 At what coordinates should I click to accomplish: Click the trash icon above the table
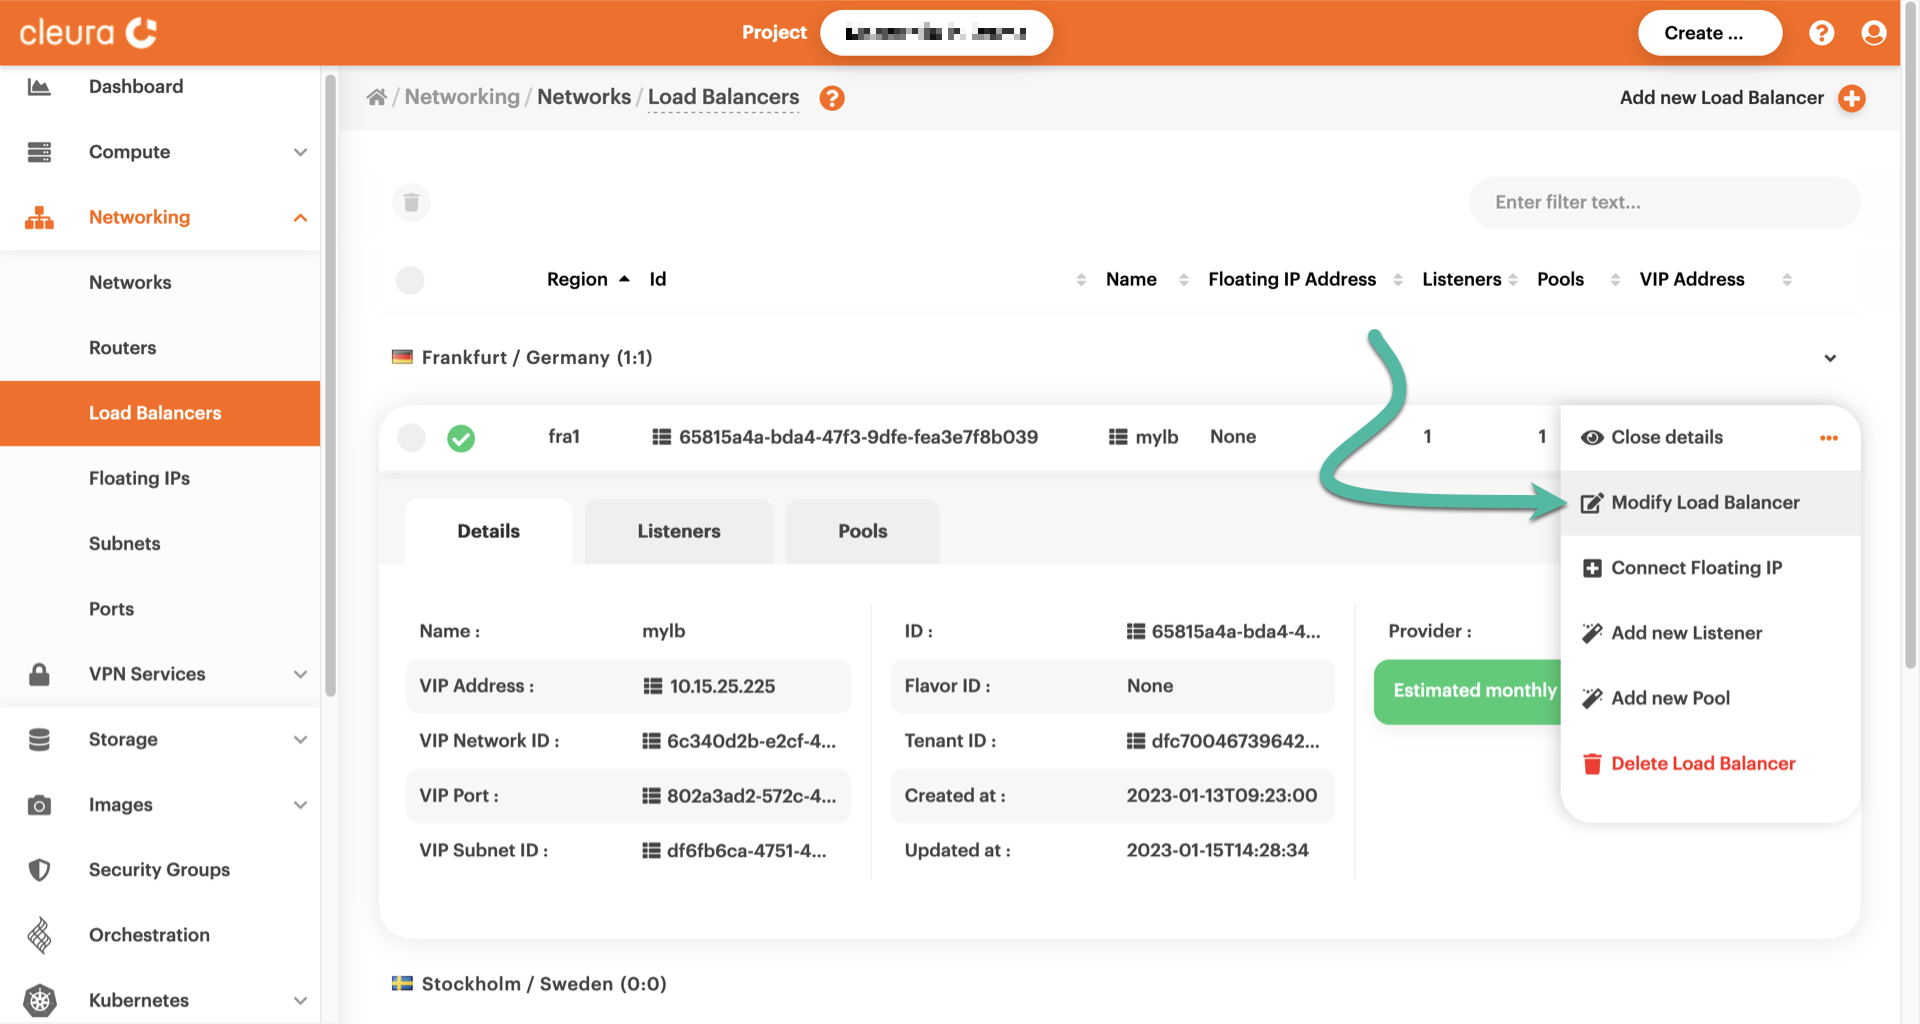coord(411,203)
